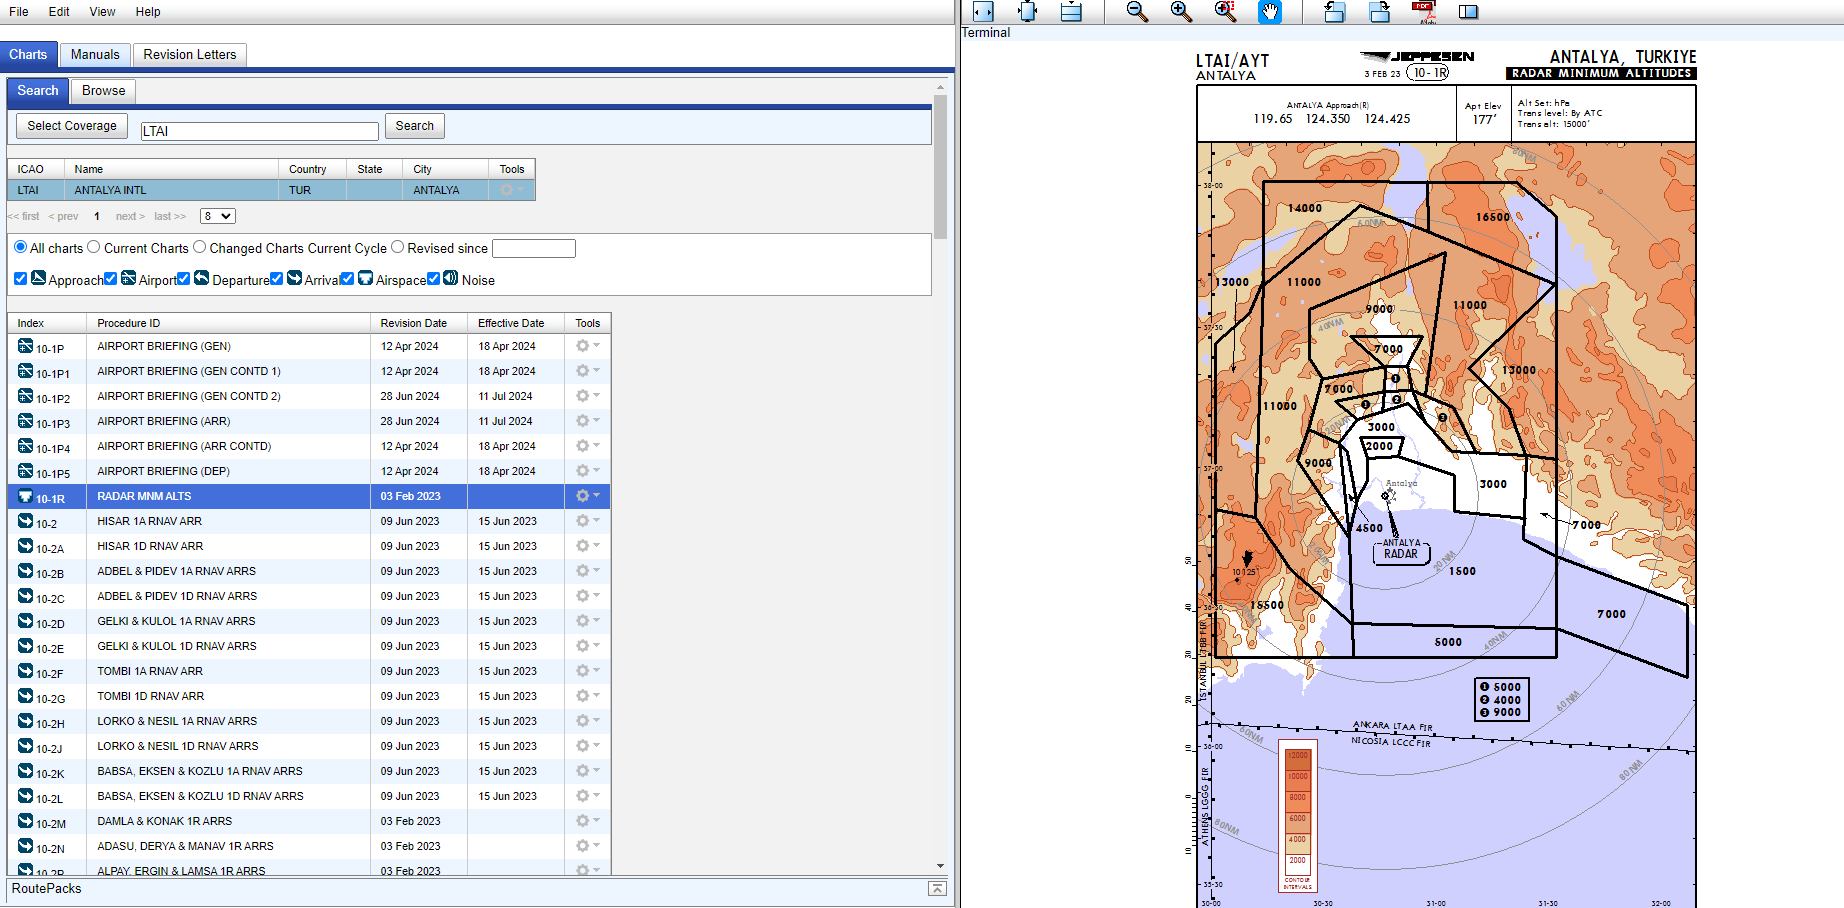The width and height of the screenshot is (1844, 908).
Task: Rotate the chart clockwise
Action: pos(1380,12)
